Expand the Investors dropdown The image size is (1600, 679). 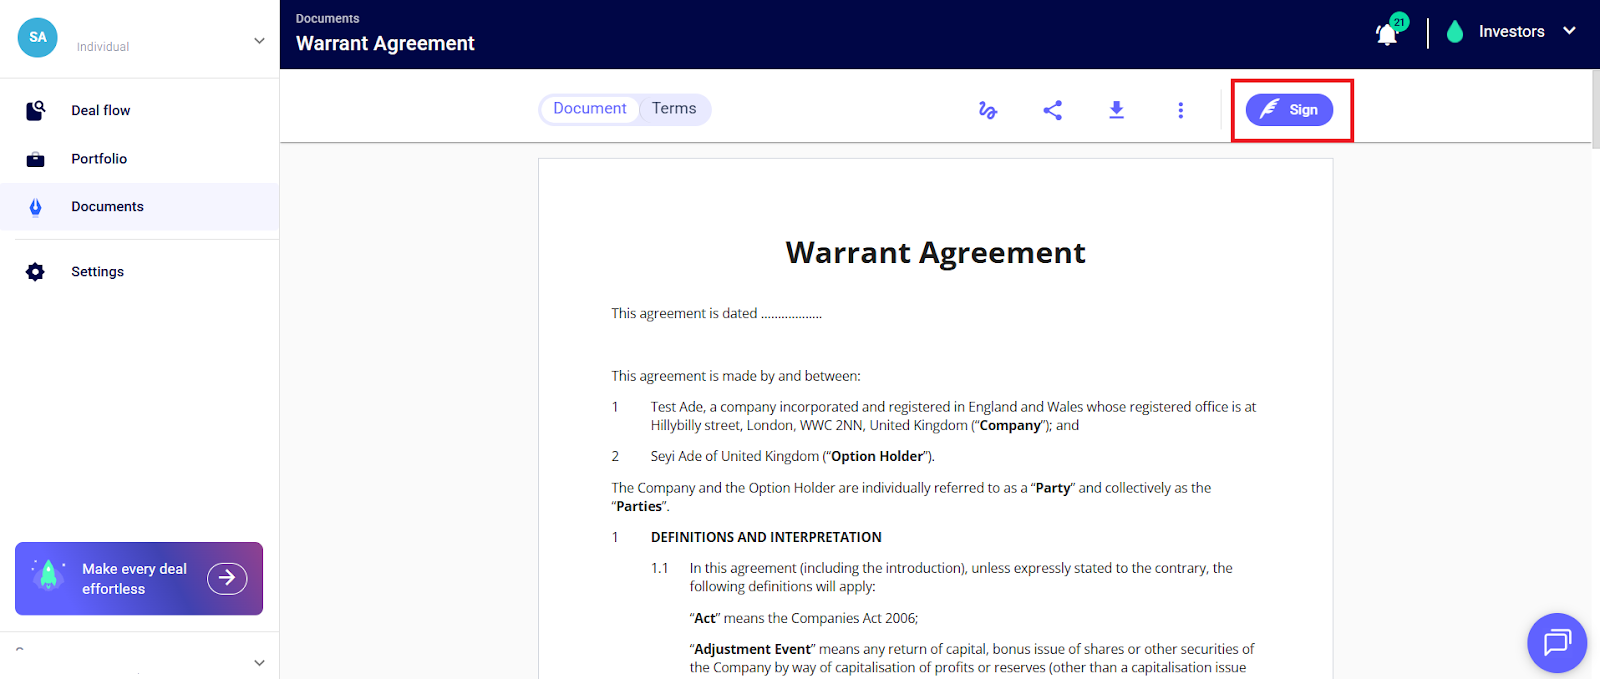pyautogui.click(x=1569, y=31)
